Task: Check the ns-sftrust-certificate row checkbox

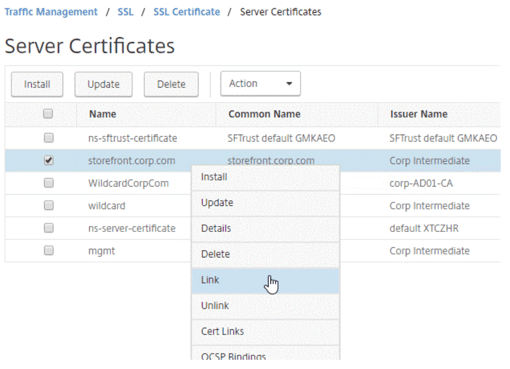Action: point(49,138)
